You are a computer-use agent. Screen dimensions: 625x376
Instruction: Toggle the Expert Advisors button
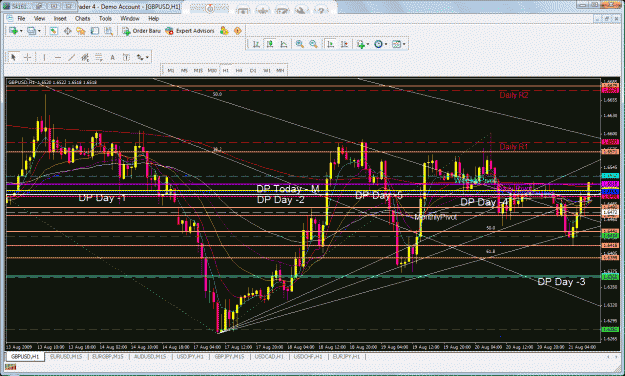click(x=190, y=31)
